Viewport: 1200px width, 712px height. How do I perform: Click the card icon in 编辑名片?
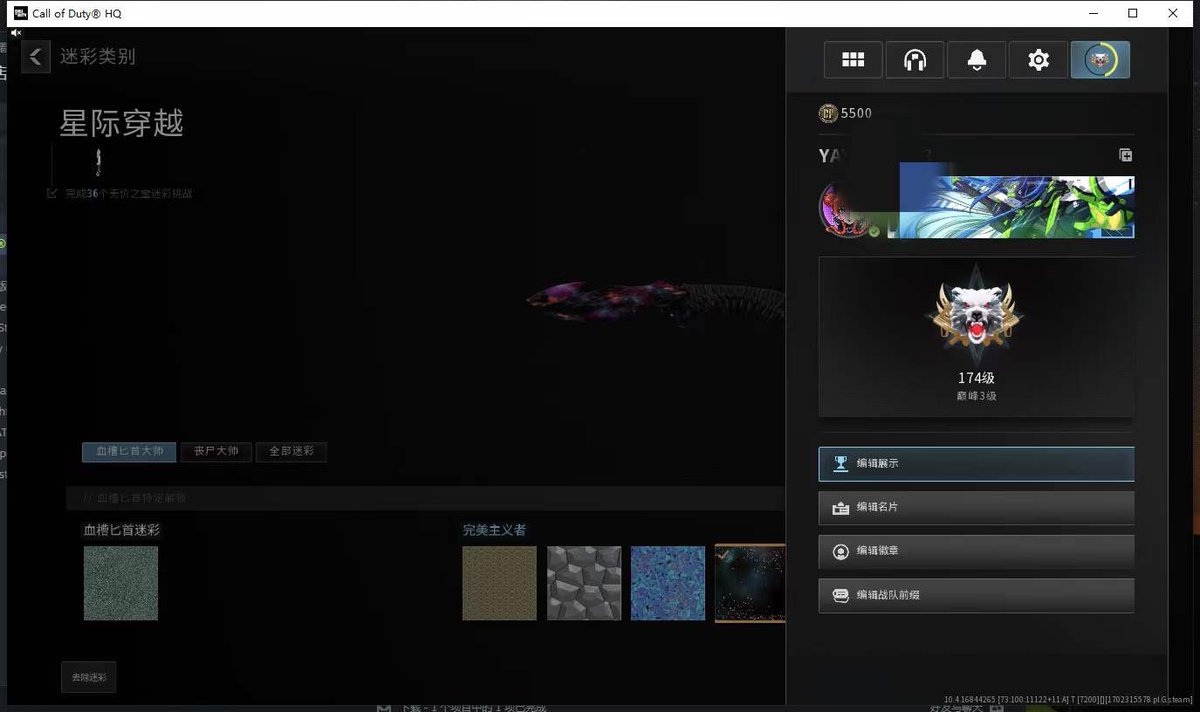(841, 507)
